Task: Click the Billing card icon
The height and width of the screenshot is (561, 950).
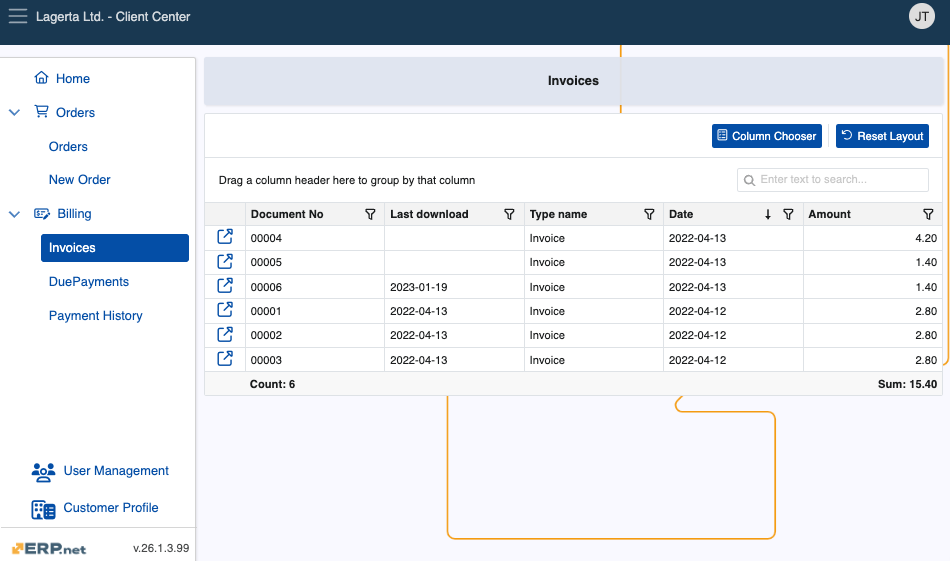Action: (42, 213)
